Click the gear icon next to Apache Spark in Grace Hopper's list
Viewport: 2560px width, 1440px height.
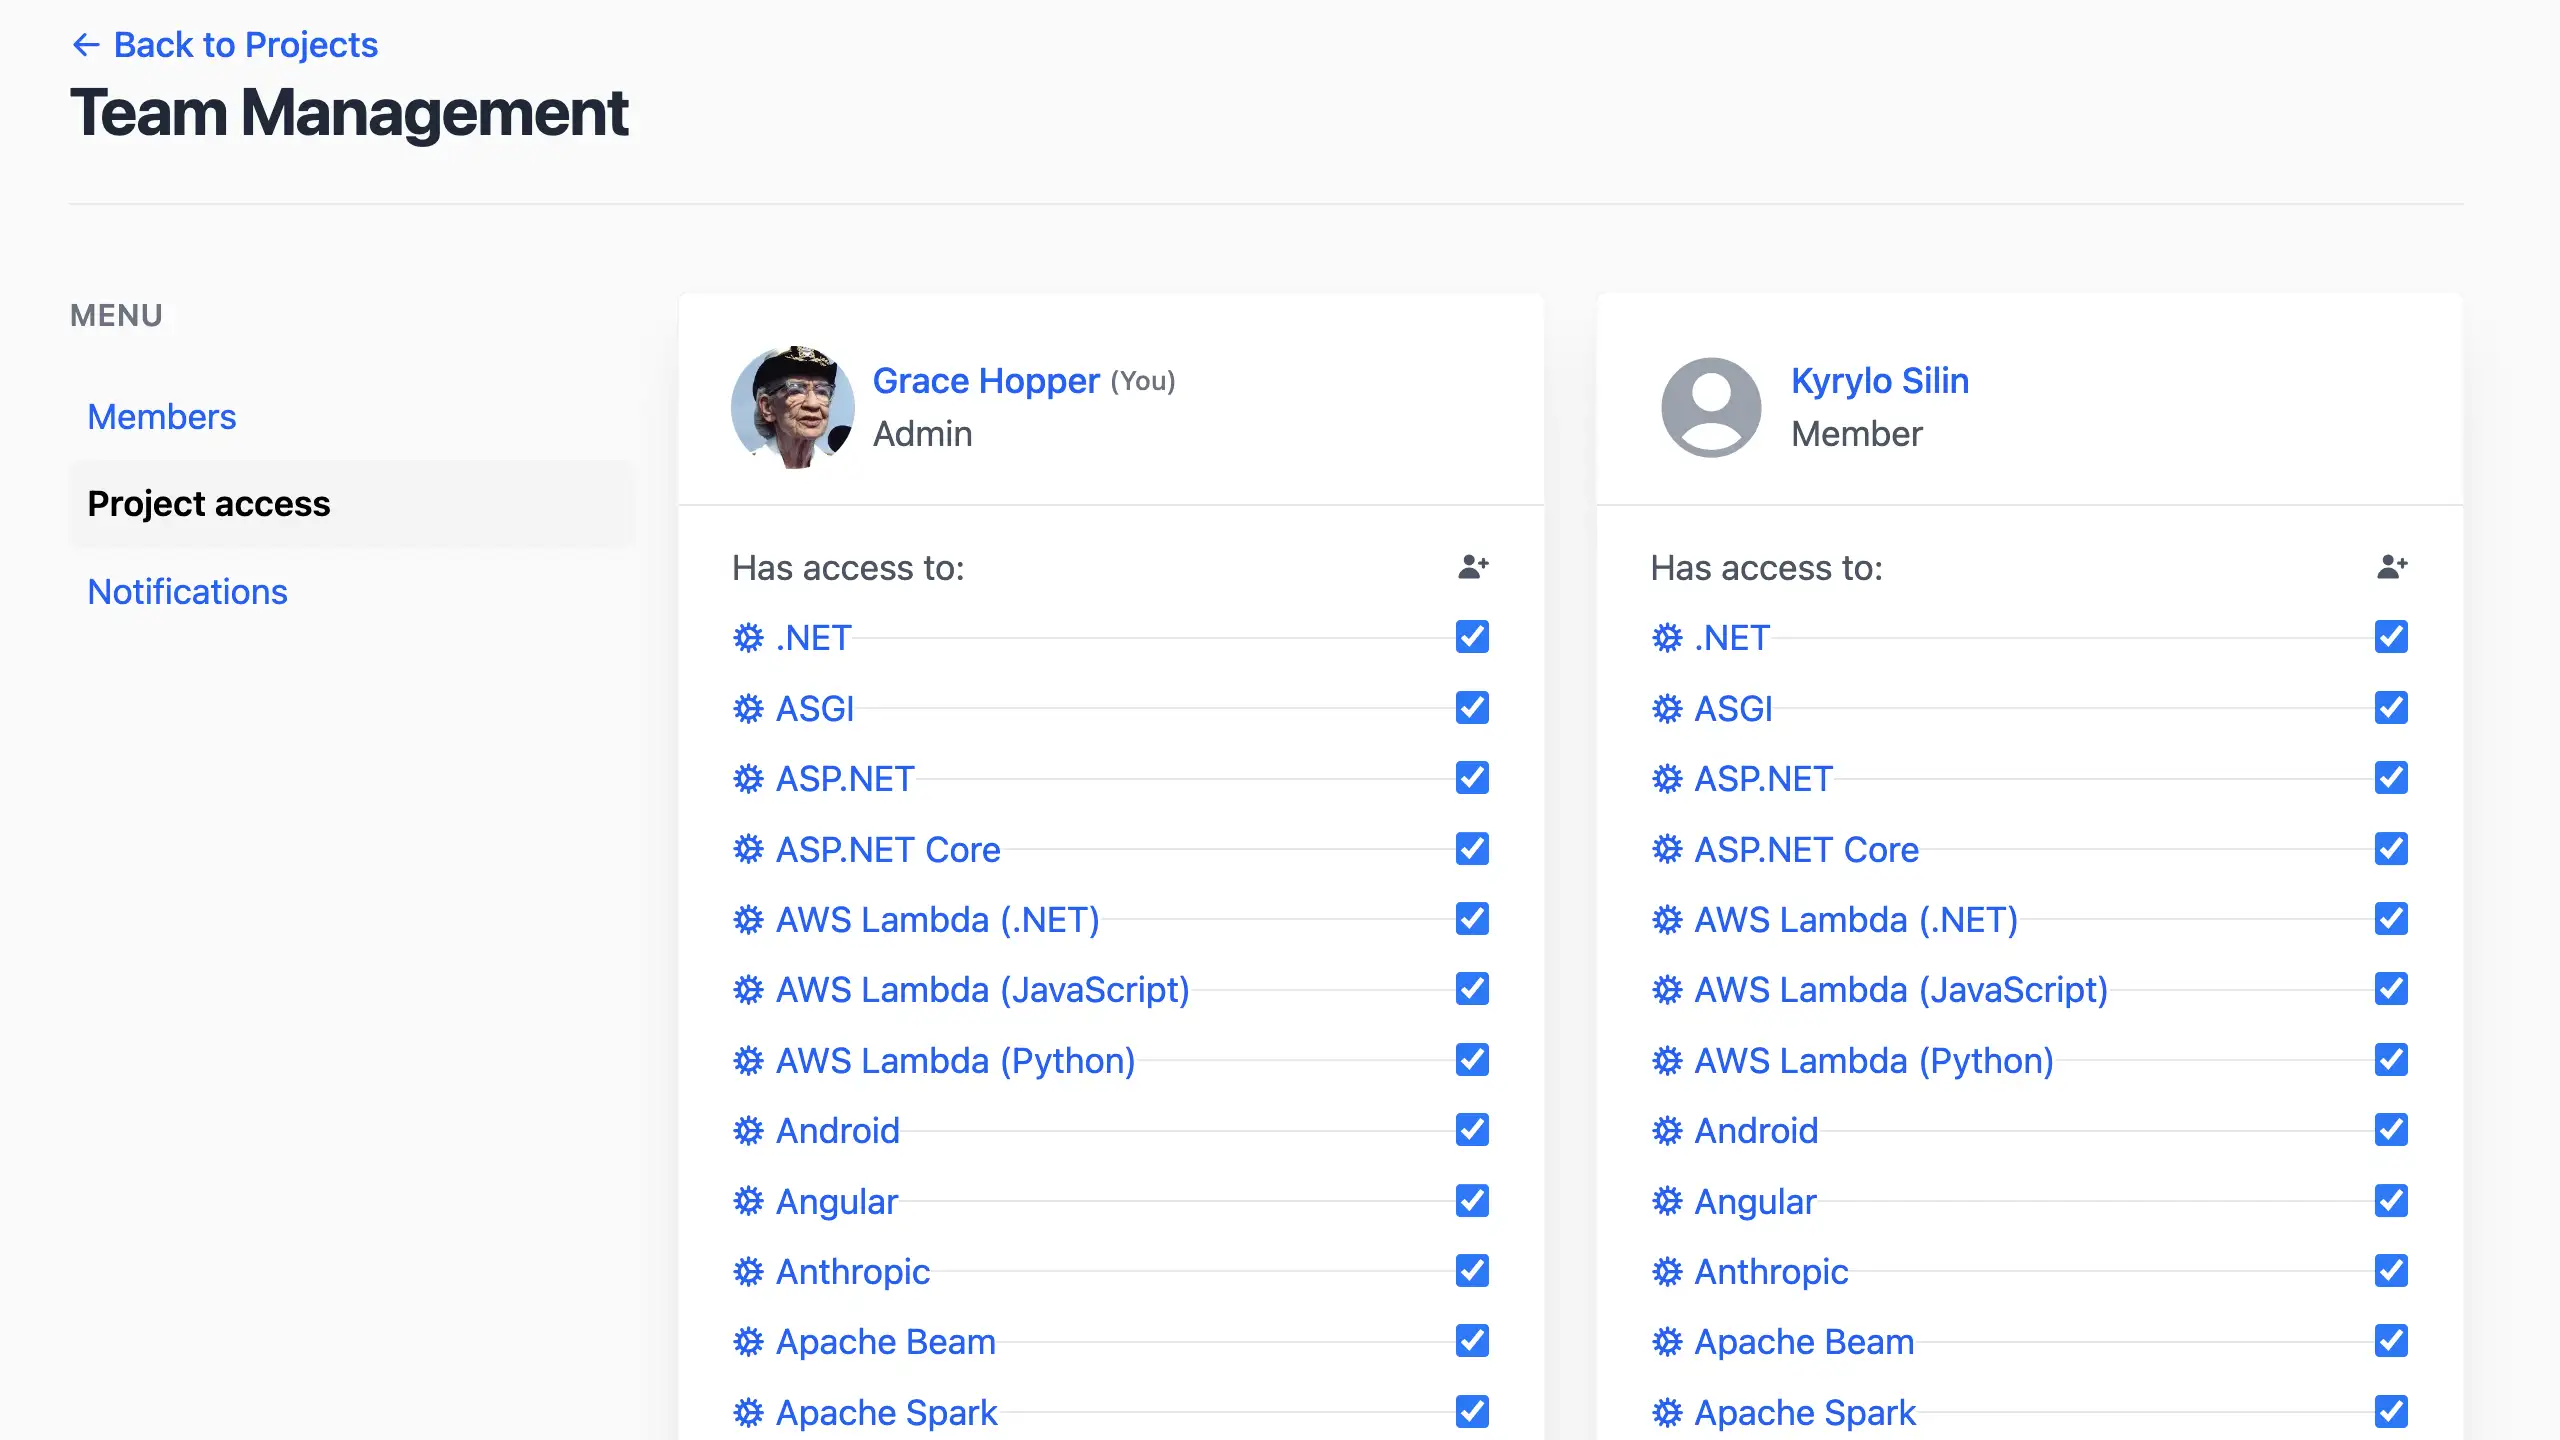[748, 1413]
